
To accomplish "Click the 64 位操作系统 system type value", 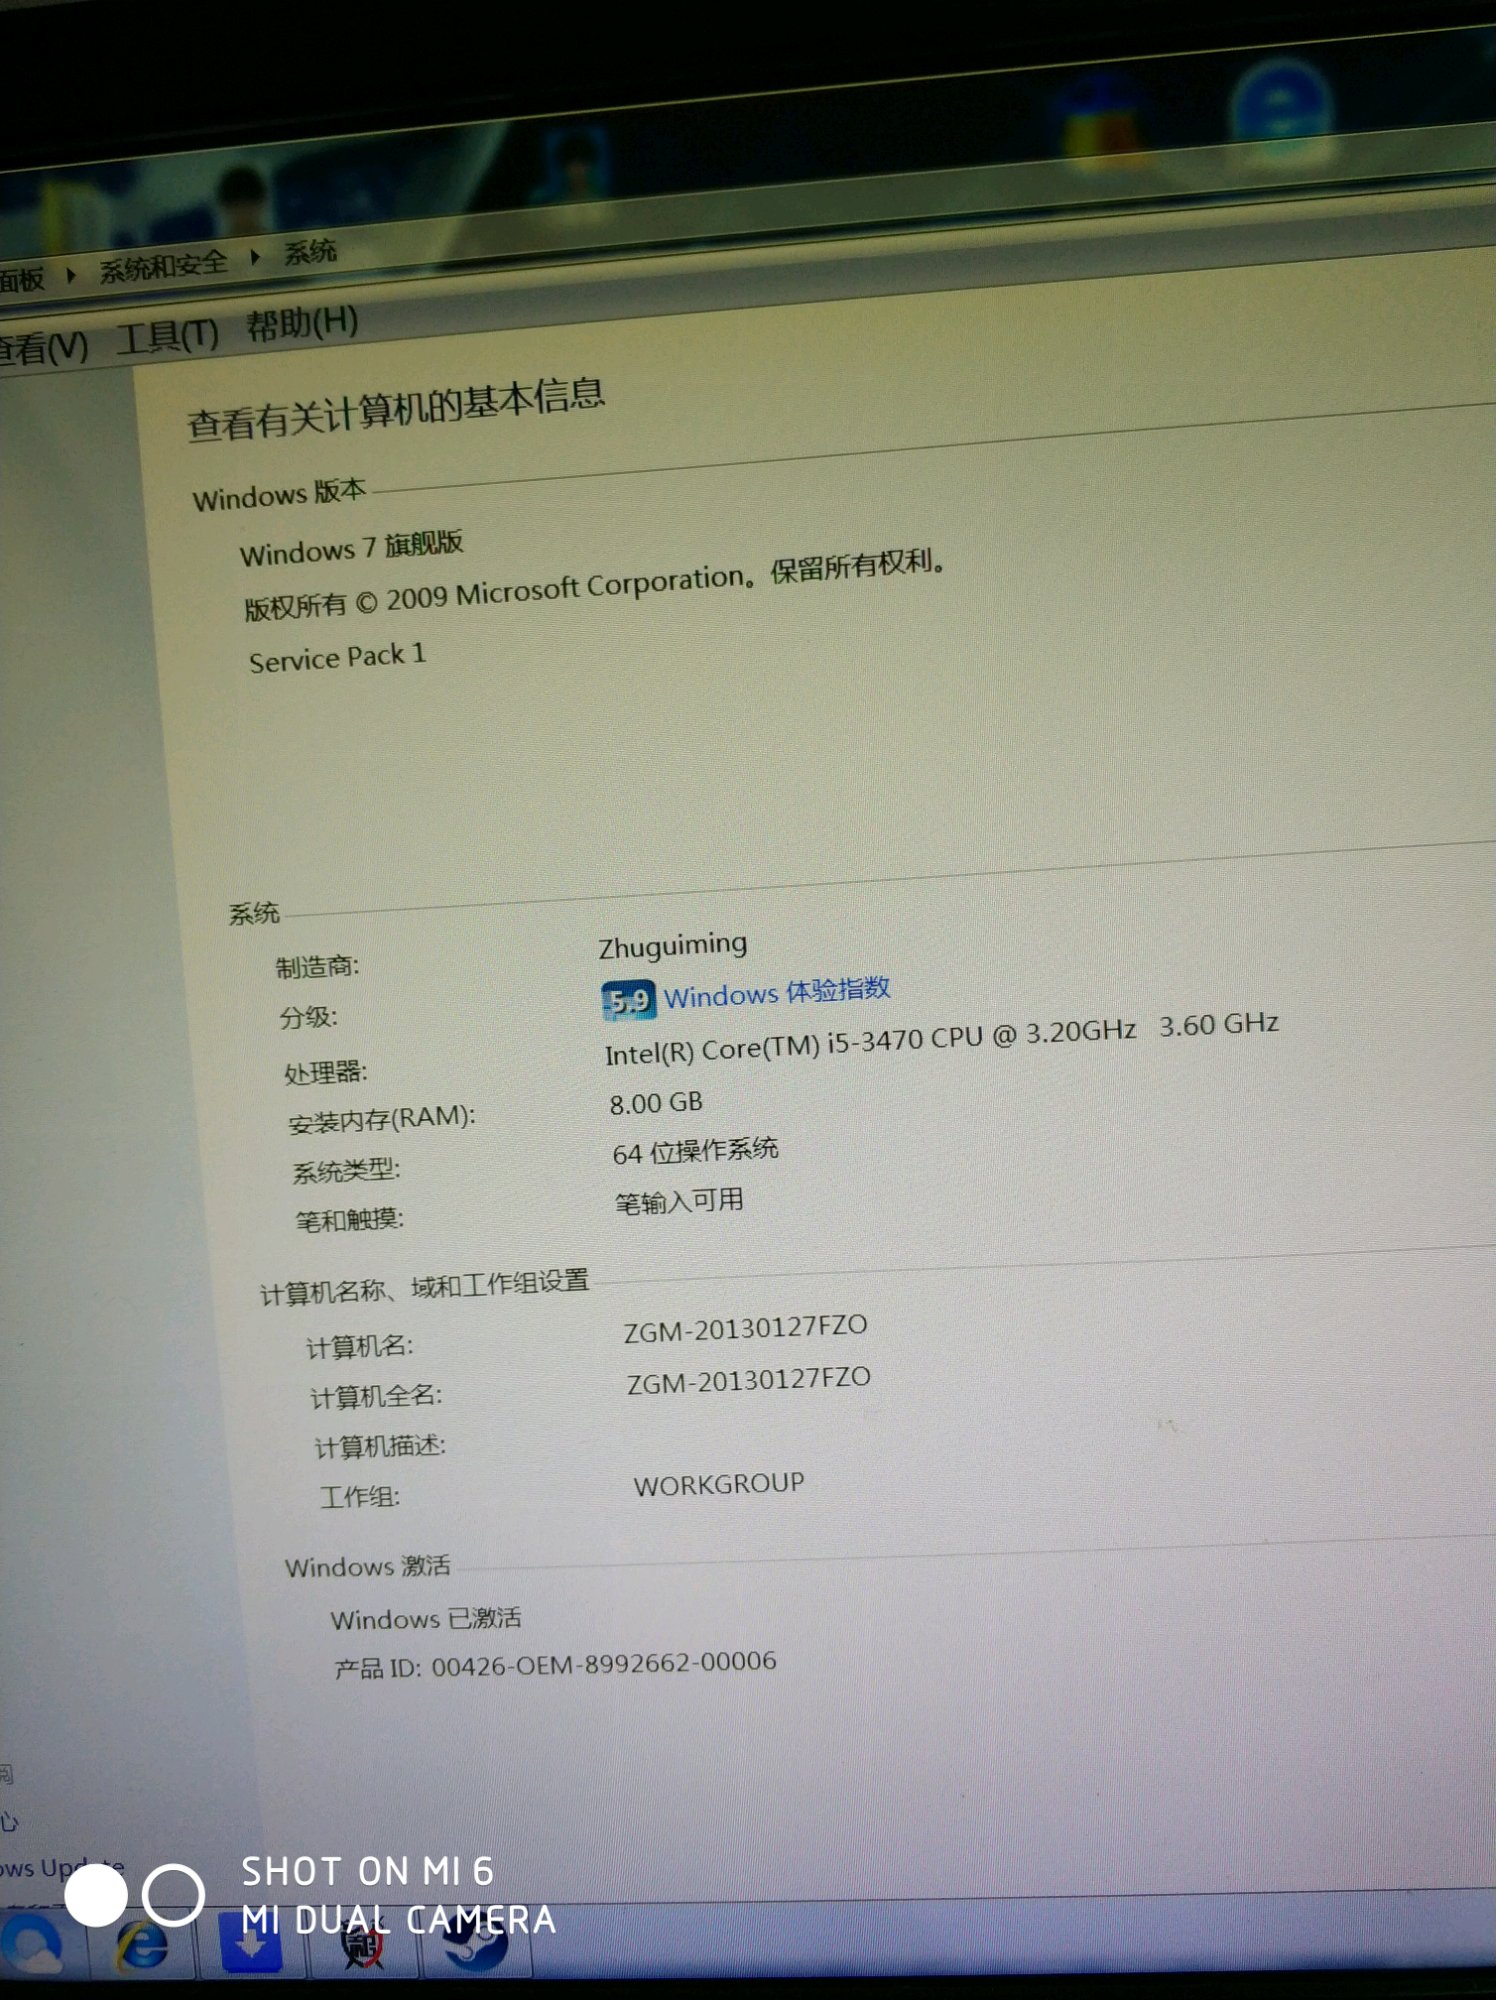I will pyautogui.click(x=695, y=1152).
